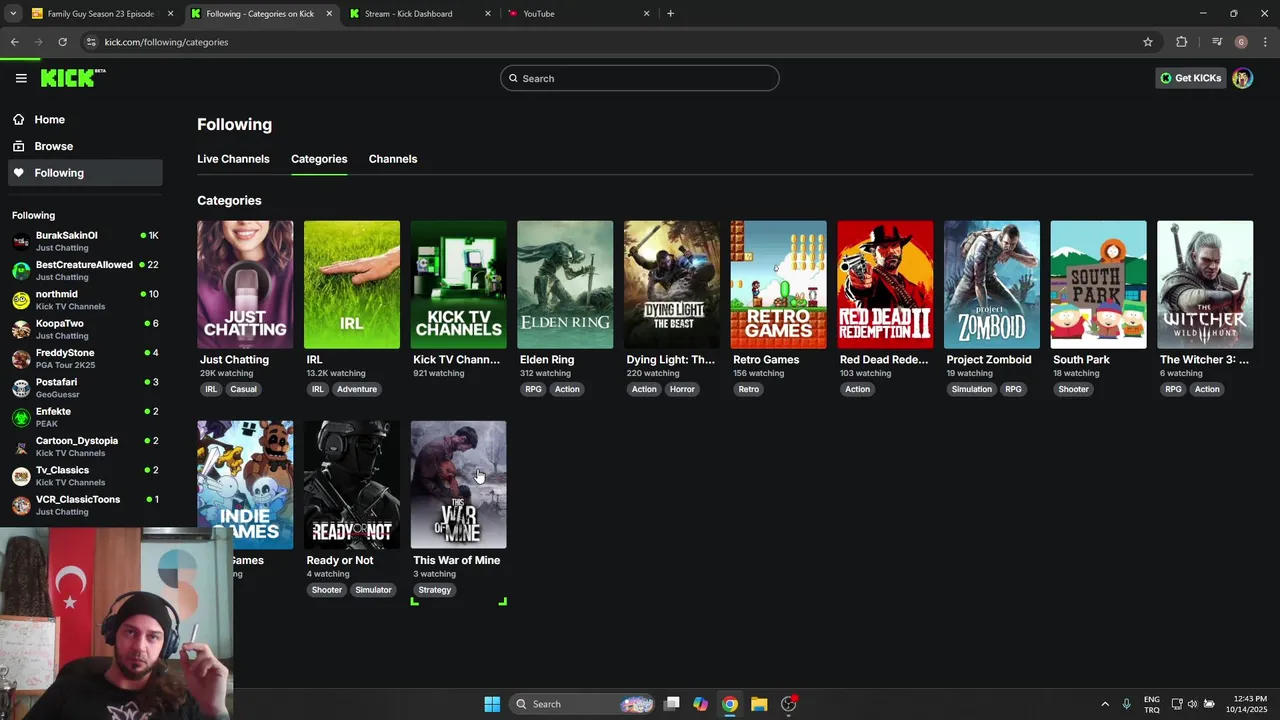Open the Red Dead Redemption II thumbnail
This screenshot has height=720, width=1280.
pos(885,285)
